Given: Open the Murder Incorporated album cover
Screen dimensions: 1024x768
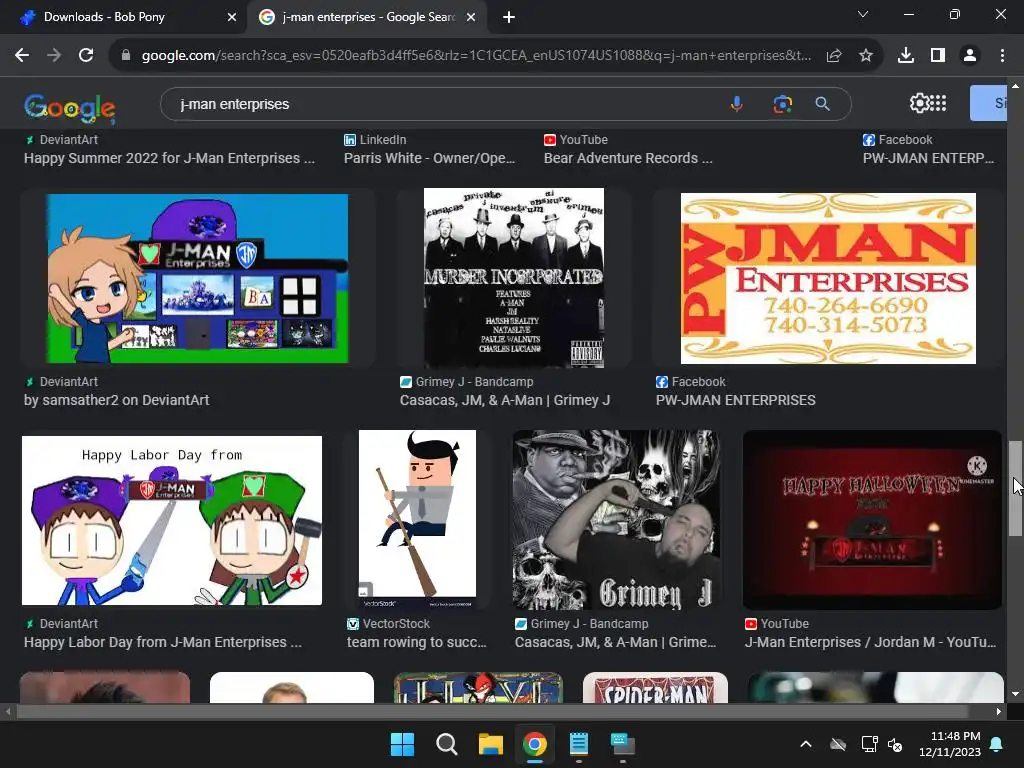Looking at the screenshot, I should [514, 278].
